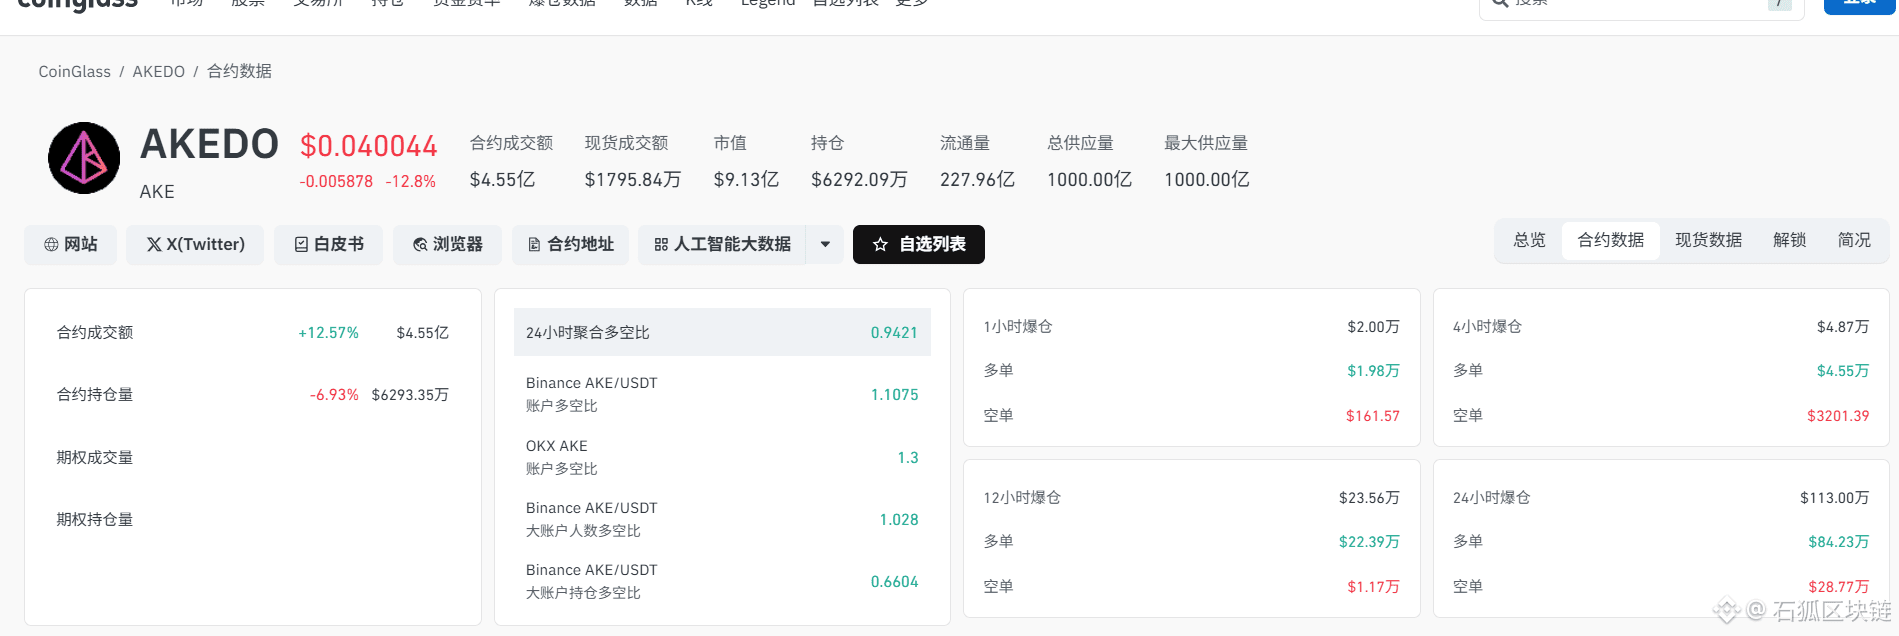Click the AKEDO breadcrumb link
The height and width of the screenshot is (636, 1899).
tap(159, 72)
